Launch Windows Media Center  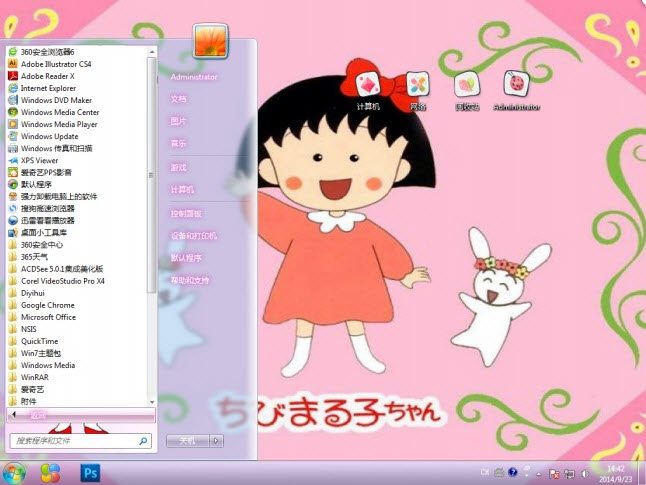coord(54,112)
